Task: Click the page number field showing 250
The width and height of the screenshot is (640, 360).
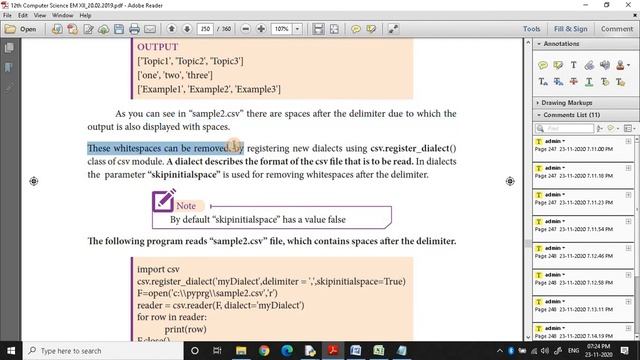Action: tap(205, 29)
